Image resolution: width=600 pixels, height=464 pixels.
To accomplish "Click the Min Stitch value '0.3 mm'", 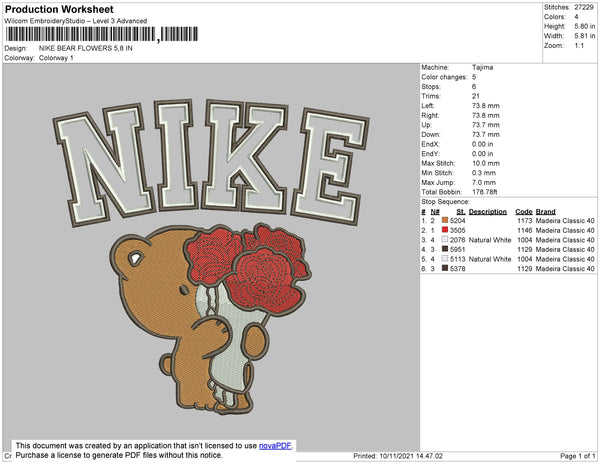I will click(x=484, y=173).
